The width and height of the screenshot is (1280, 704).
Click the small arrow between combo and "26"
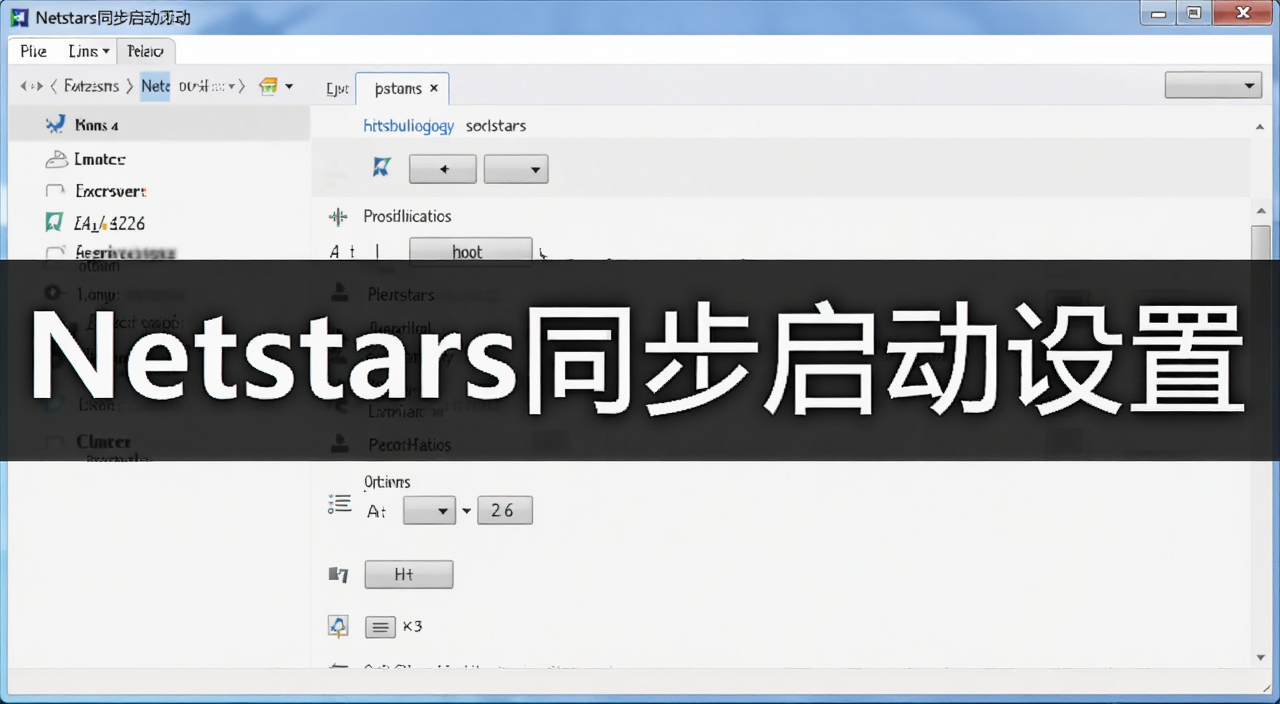coord(466,512)
